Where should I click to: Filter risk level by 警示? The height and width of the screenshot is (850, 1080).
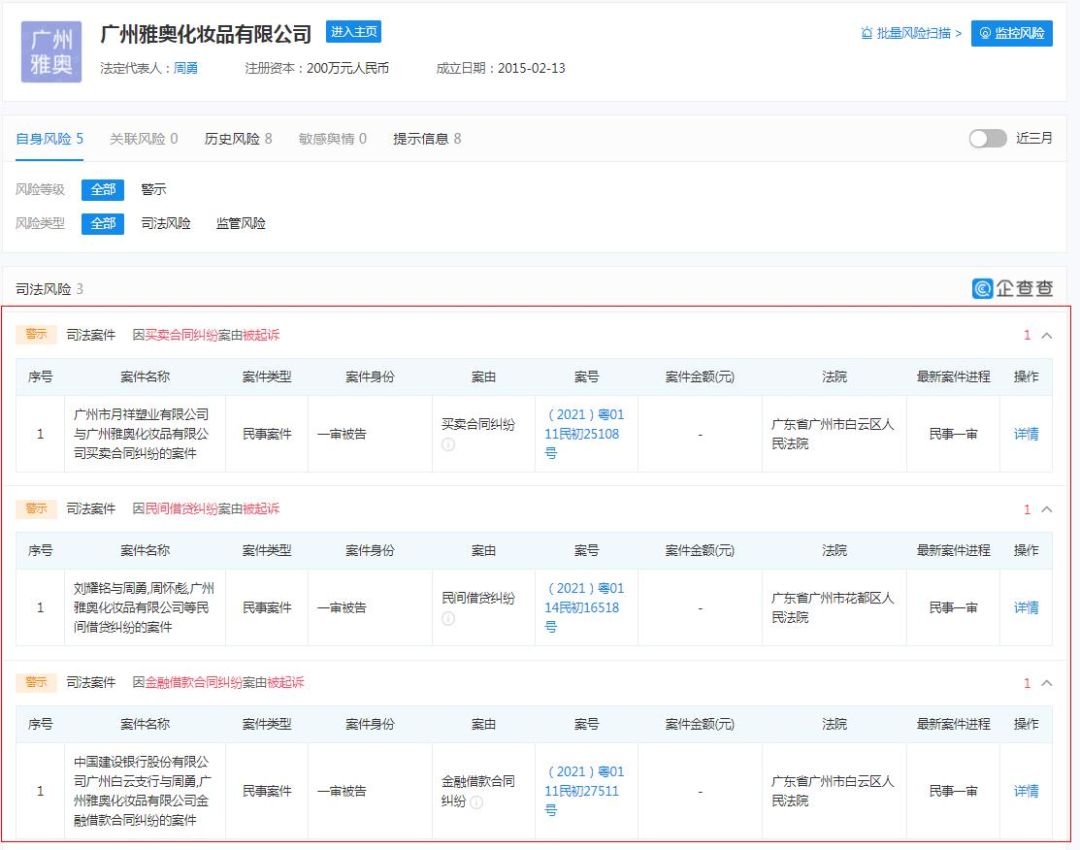pyautogui.click(x=153, y=189)
